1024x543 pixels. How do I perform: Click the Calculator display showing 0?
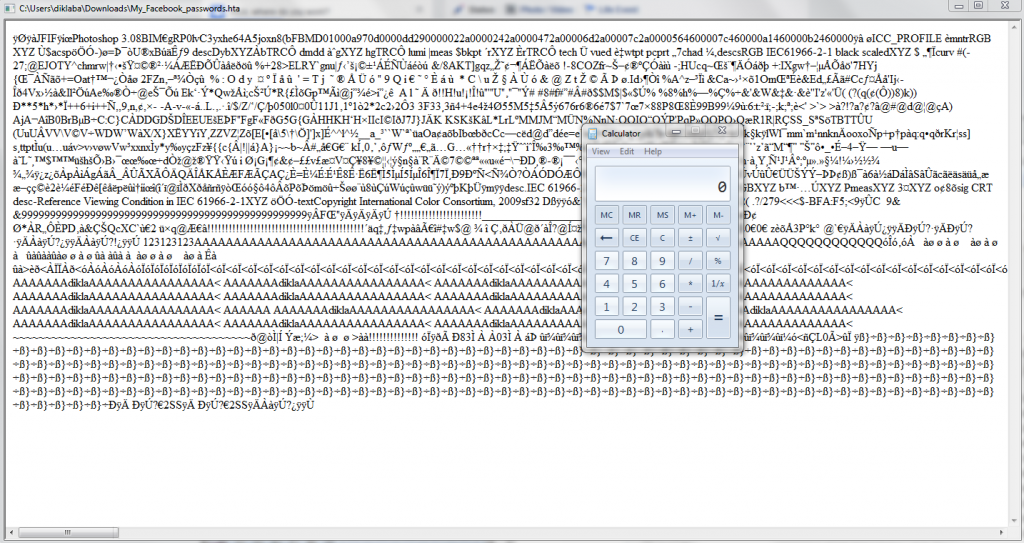662,184
